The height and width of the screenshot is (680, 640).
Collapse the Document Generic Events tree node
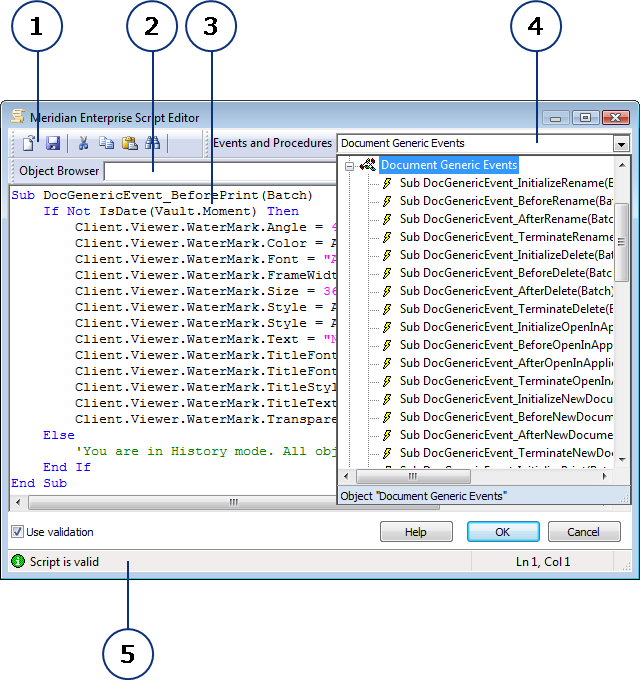pyautogui.click(x=349, y=166)
